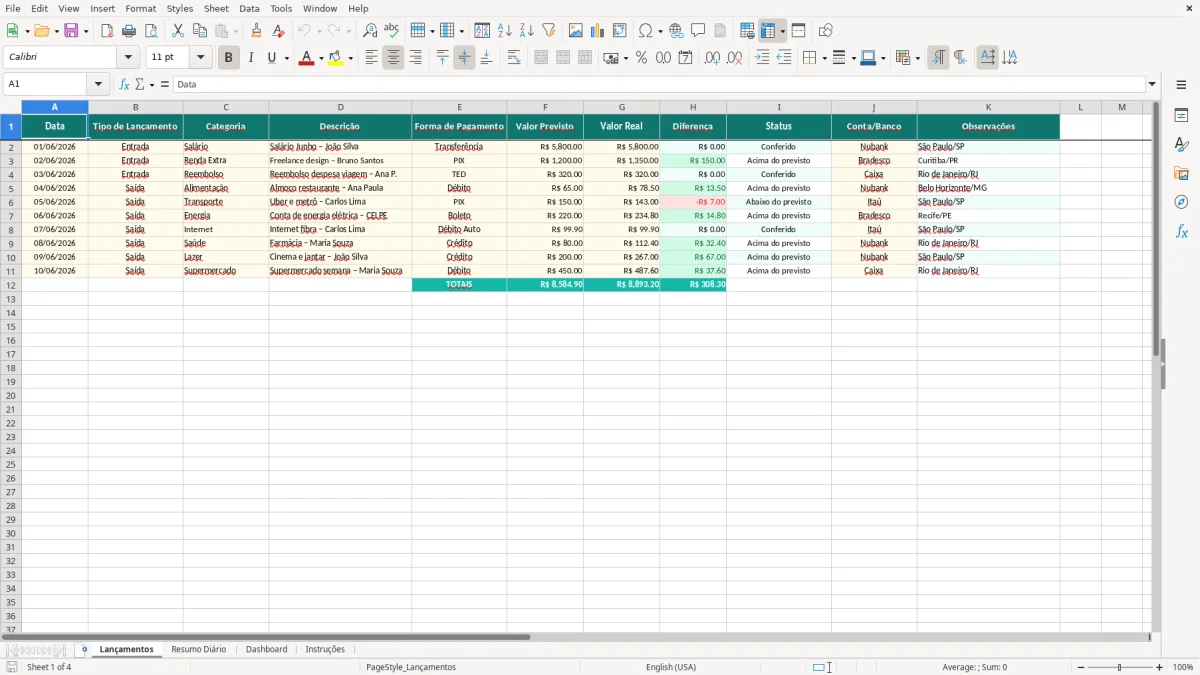Insert Chart icon
Viewport: 1200px width, 675px height.
click(x=598, y=31)
